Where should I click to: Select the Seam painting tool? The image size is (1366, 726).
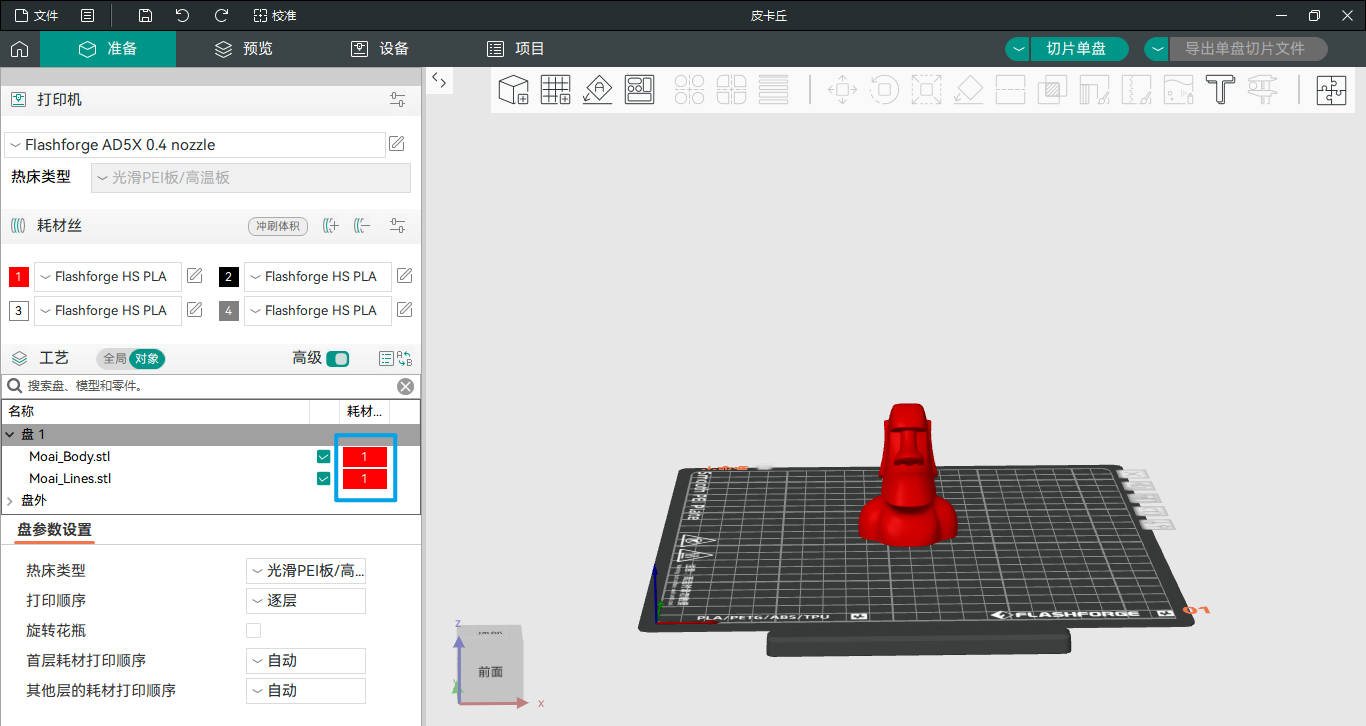coord(1136,90)
